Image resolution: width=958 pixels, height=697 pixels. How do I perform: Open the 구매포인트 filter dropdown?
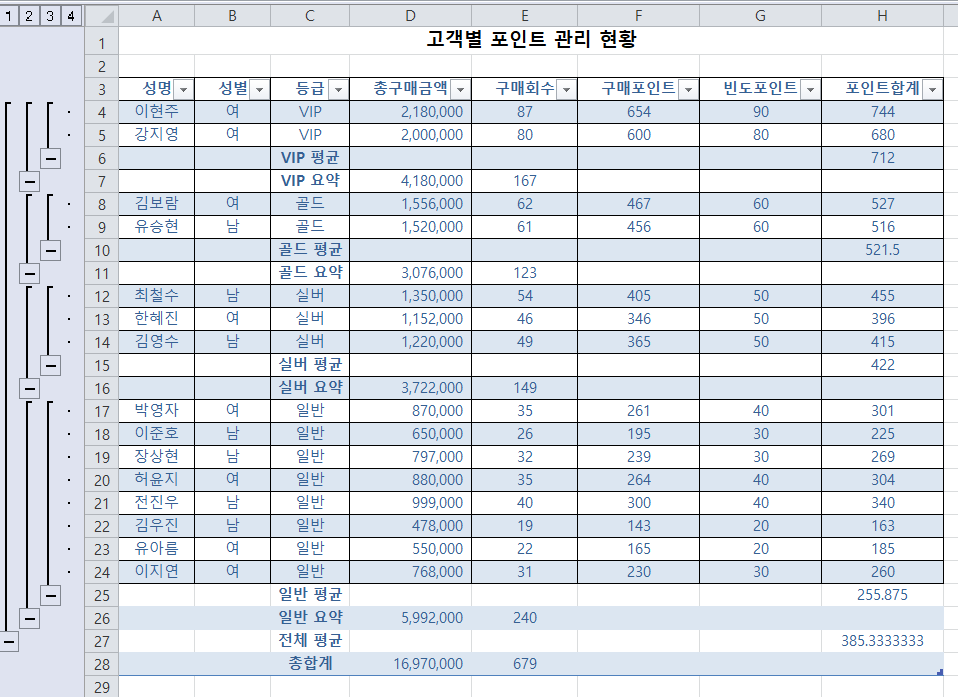coord(689,90)
